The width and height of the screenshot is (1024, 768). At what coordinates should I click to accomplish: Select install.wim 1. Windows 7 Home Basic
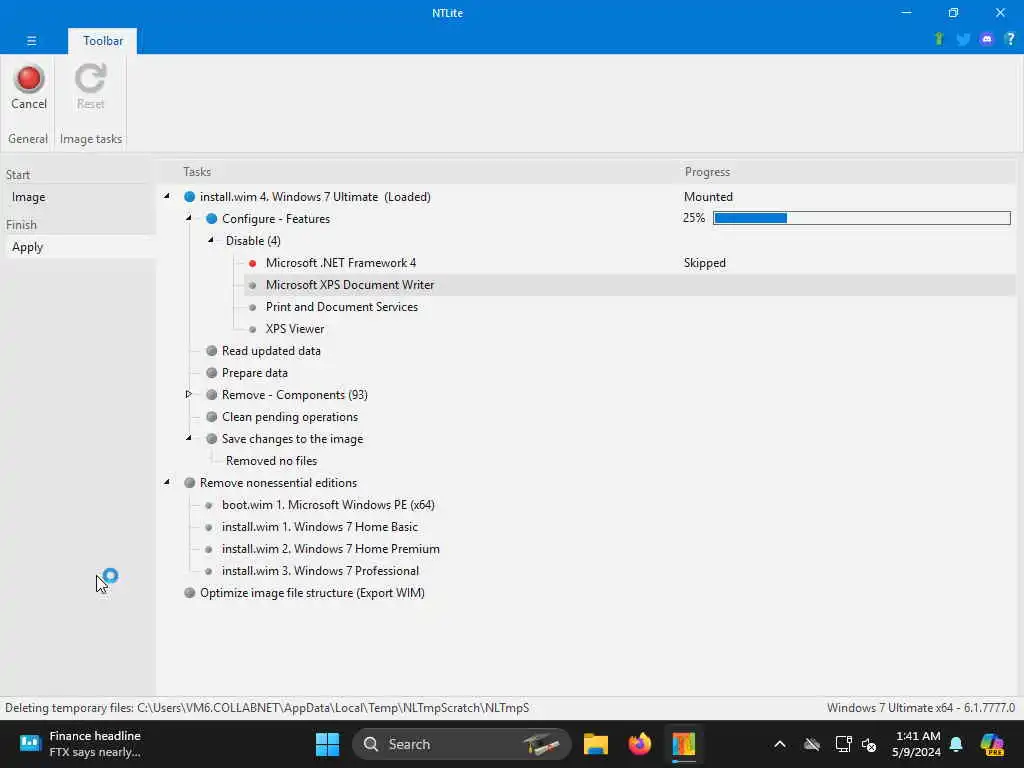tap(319, 527)
